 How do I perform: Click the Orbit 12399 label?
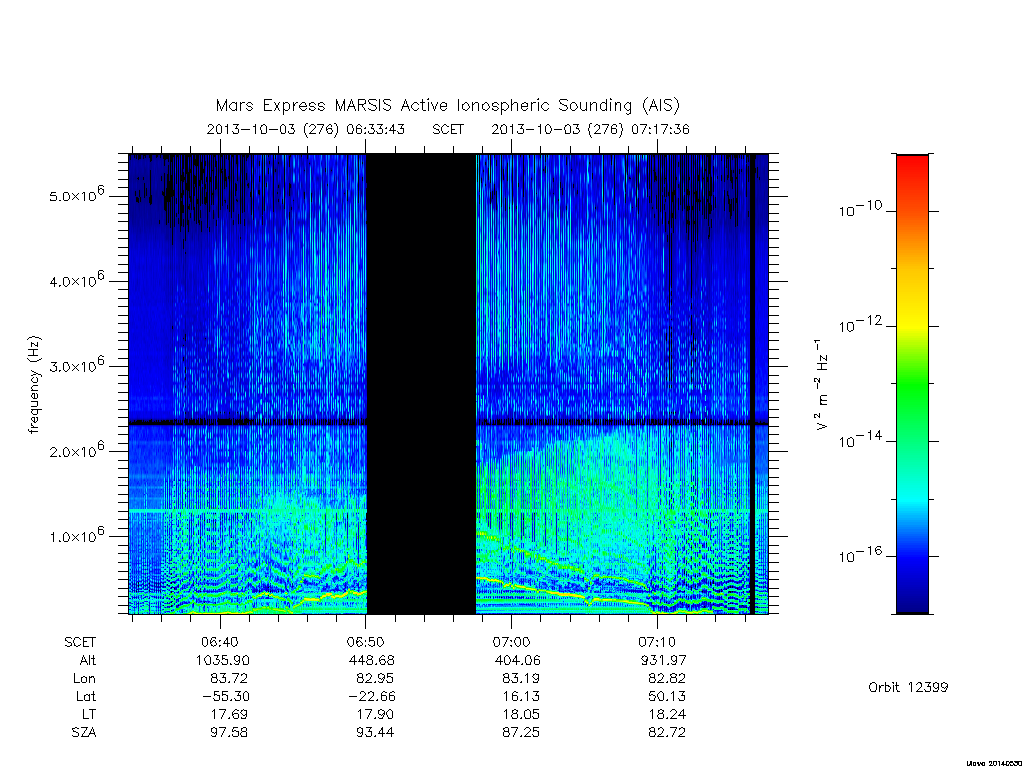(908, 687)
